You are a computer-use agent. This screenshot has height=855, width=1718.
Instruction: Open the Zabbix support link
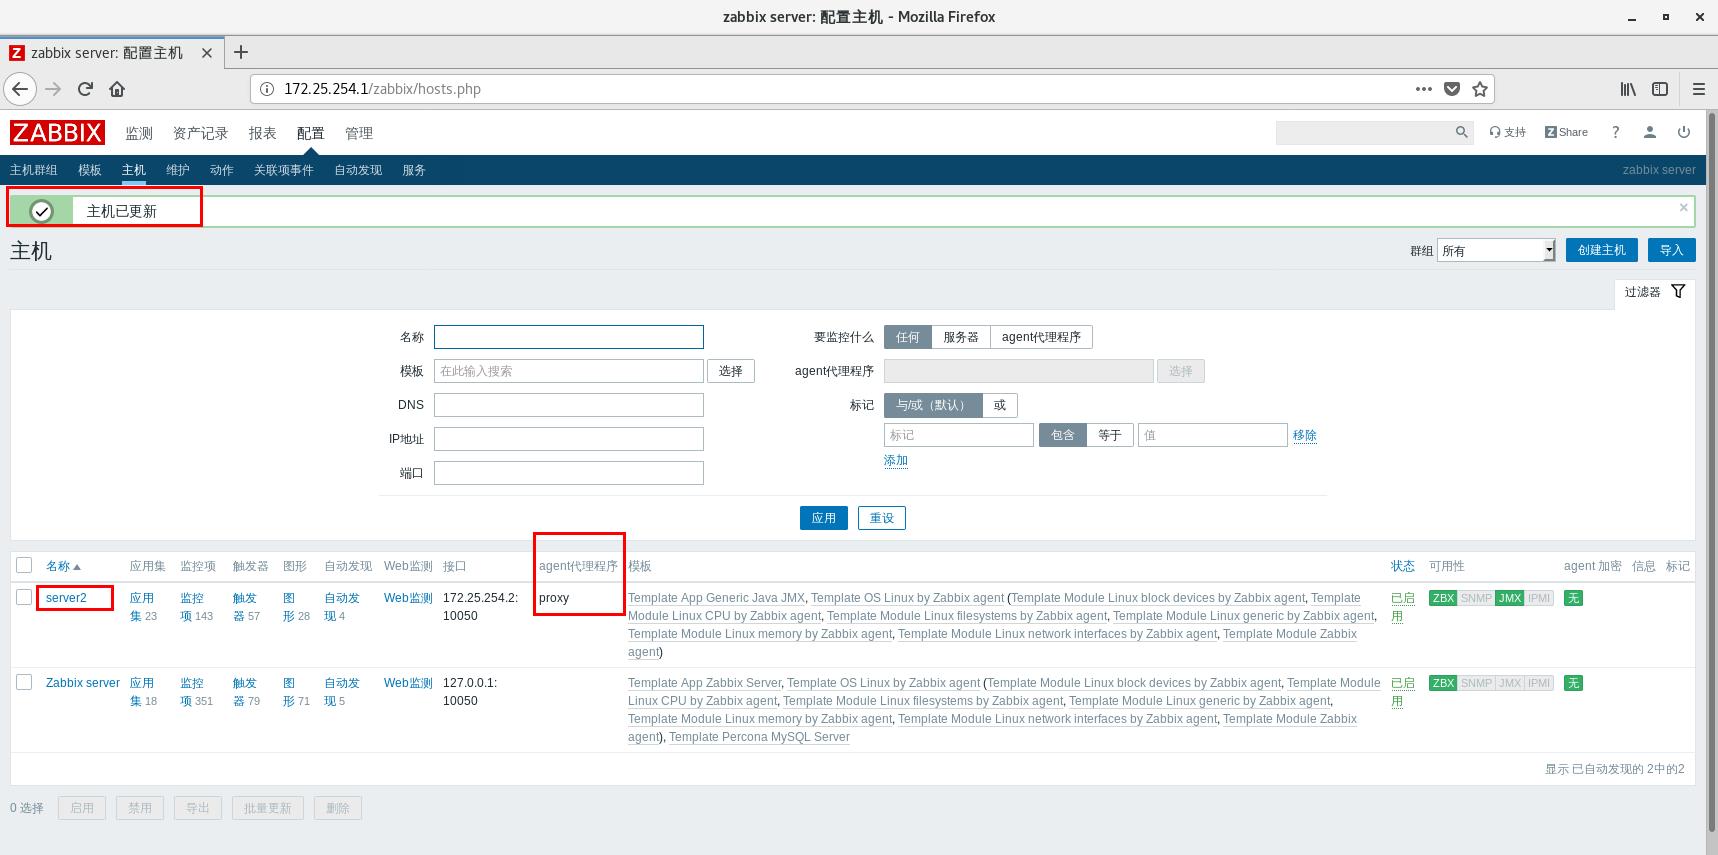click(x=1508, y=132)
